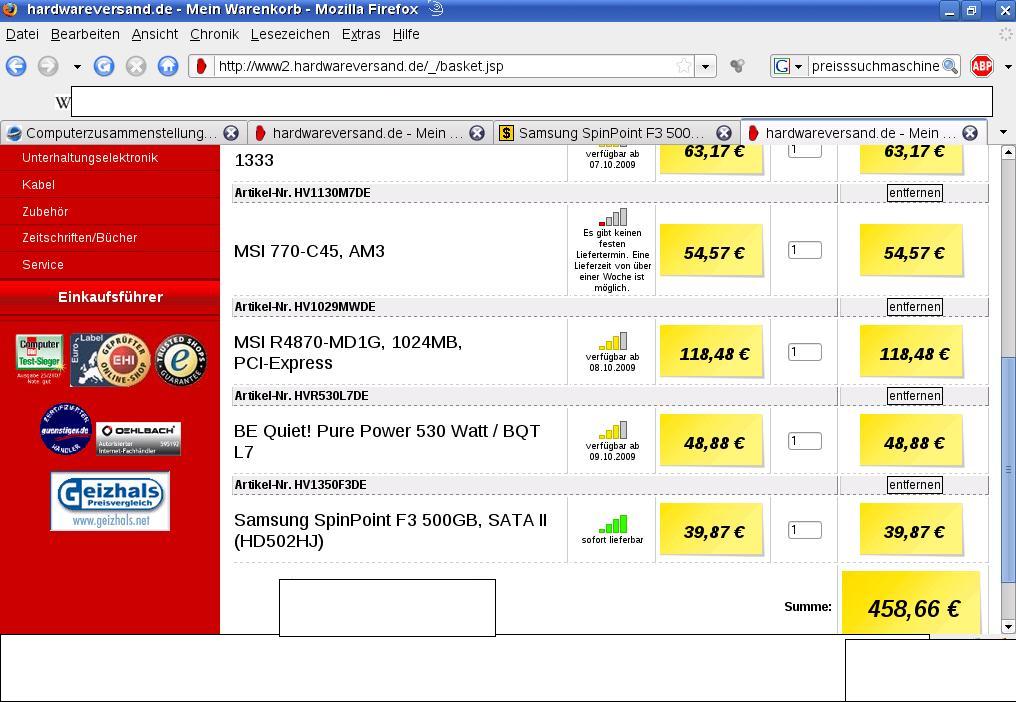This screenshot has width=1016, height=702.
Task: Open the Service section
Action: click(43, 264)
